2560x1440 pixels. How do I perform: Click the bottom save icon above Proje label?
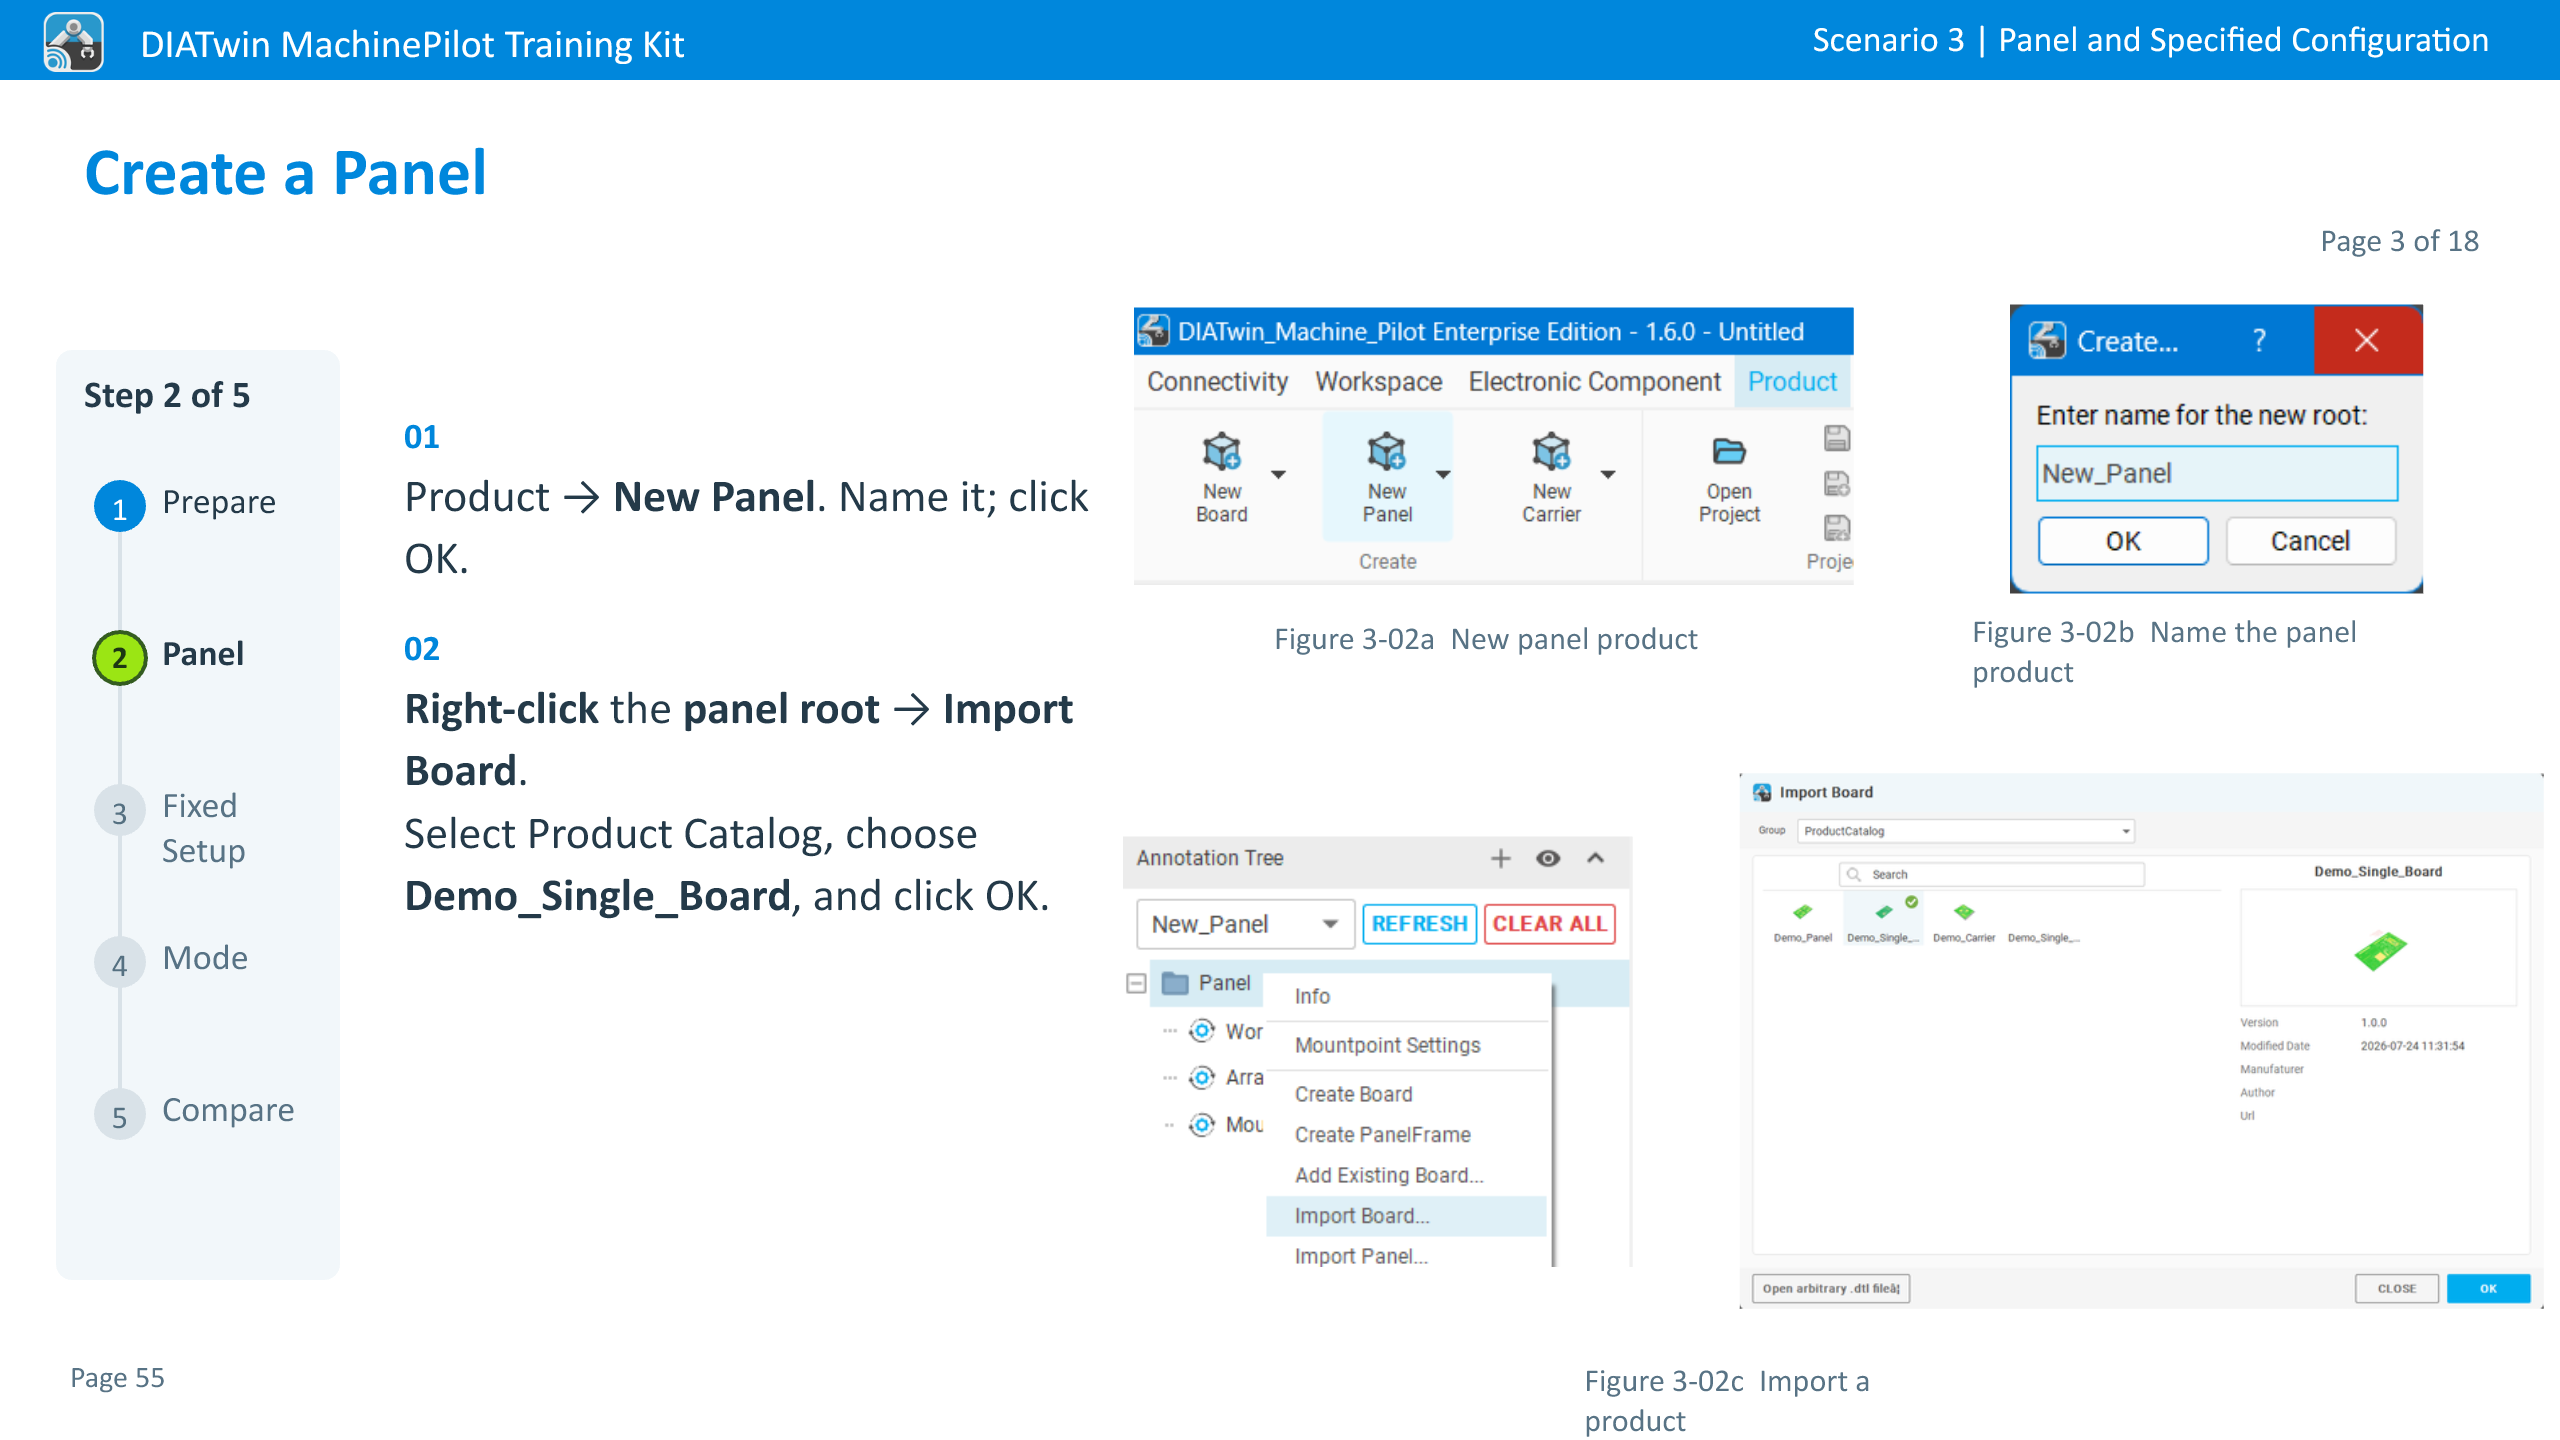1837,528
